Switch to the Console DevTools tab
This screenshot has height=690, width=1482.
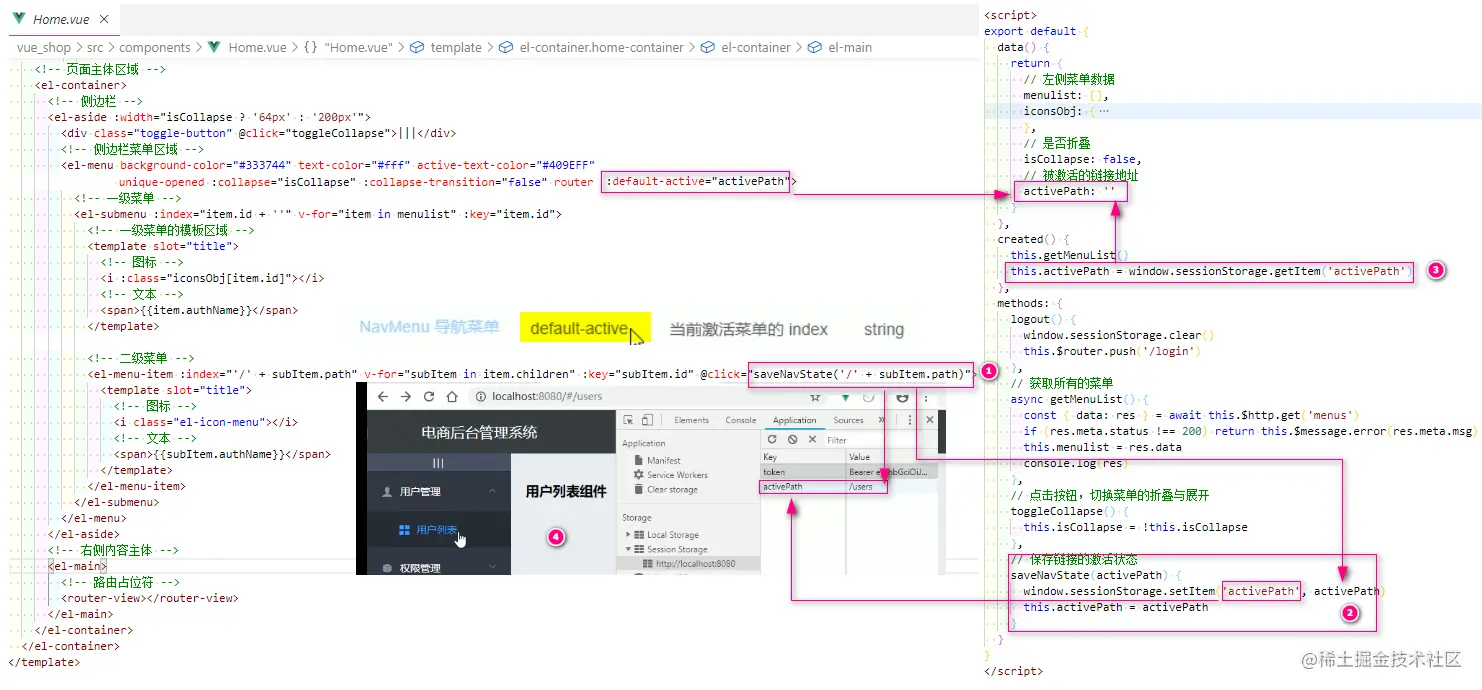740,420
